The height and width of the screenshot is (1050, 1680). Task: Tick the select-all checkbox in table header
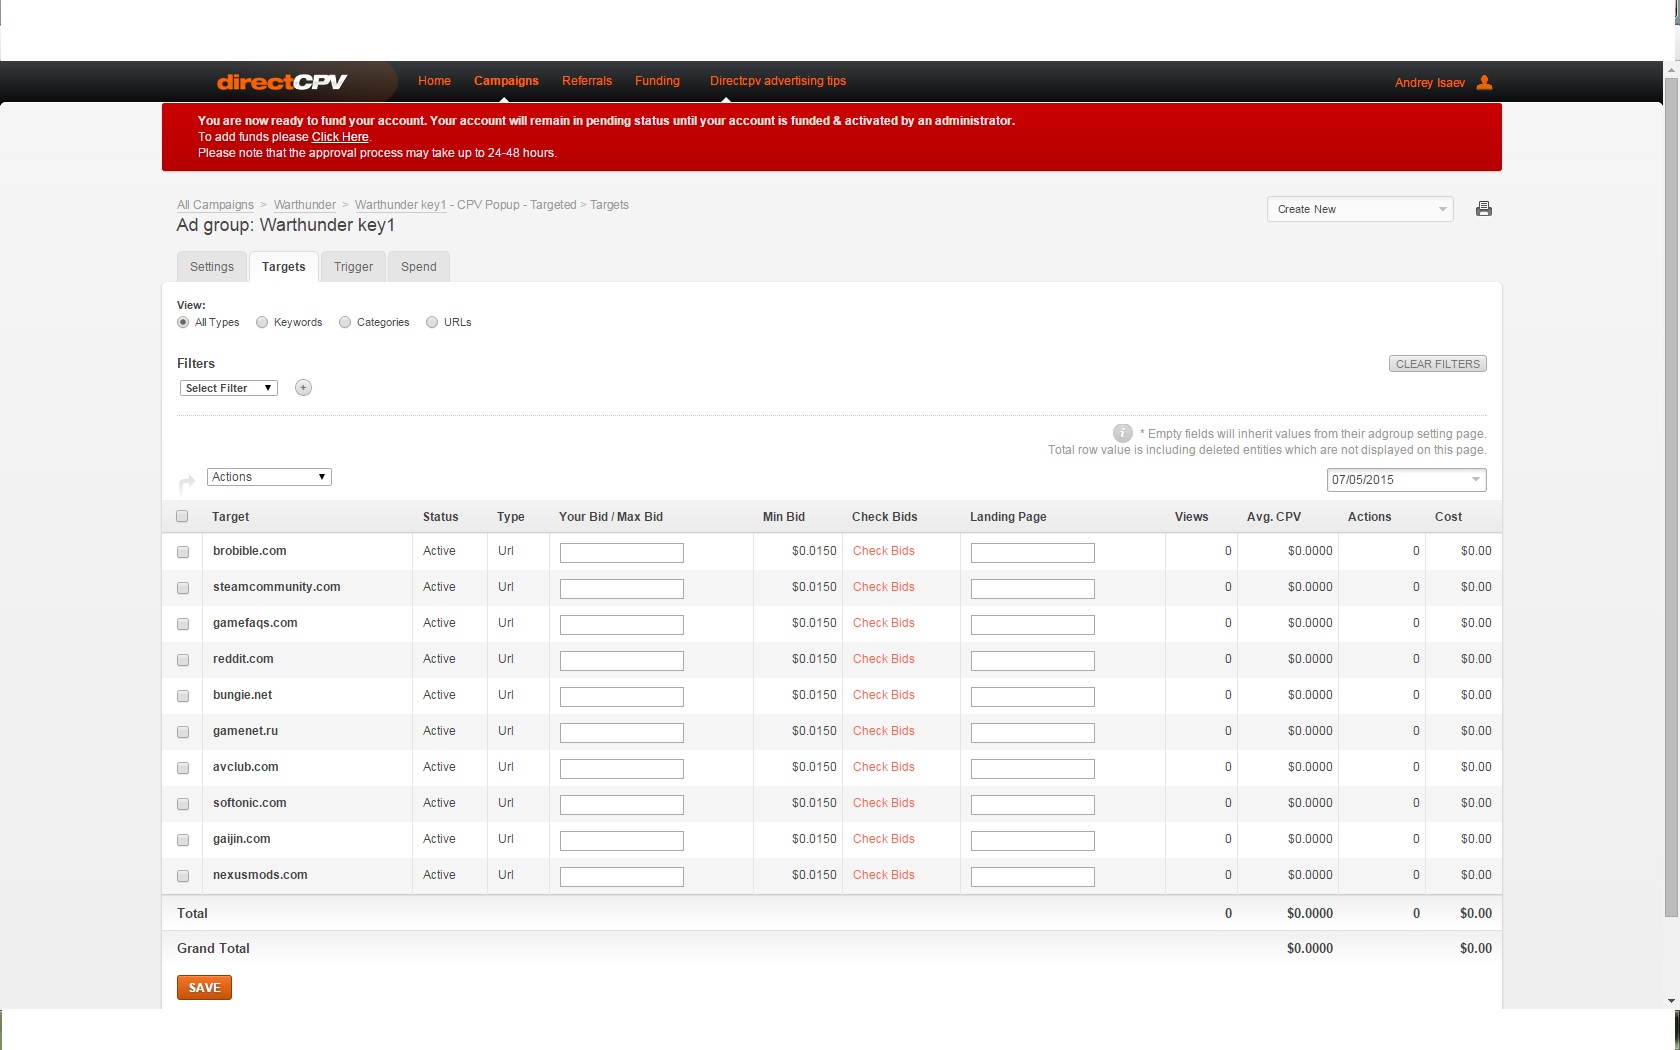click(x=182, y=517)
